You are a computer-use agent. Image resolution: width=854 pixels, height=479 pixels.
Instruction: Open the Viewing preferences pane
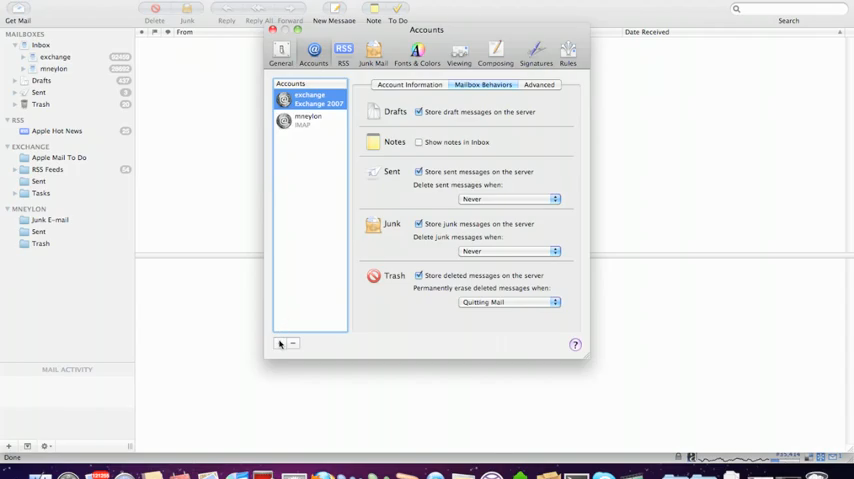pos(459,53)
